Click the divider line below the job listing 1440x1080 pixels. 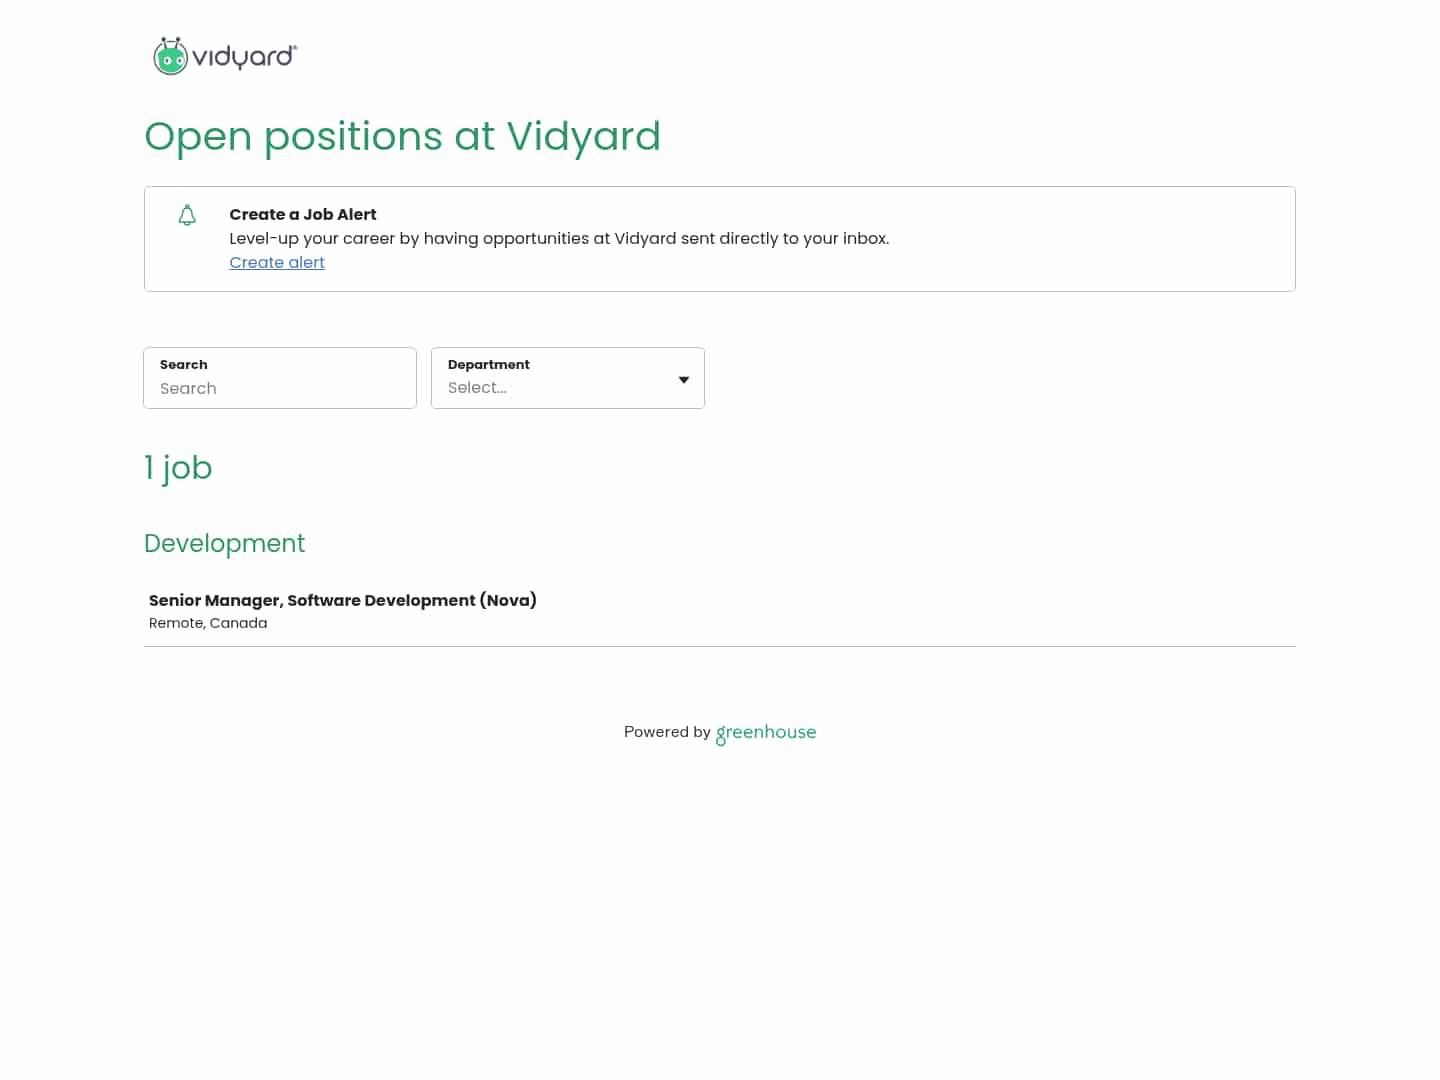pyautogui.click(x=720, y=647)
